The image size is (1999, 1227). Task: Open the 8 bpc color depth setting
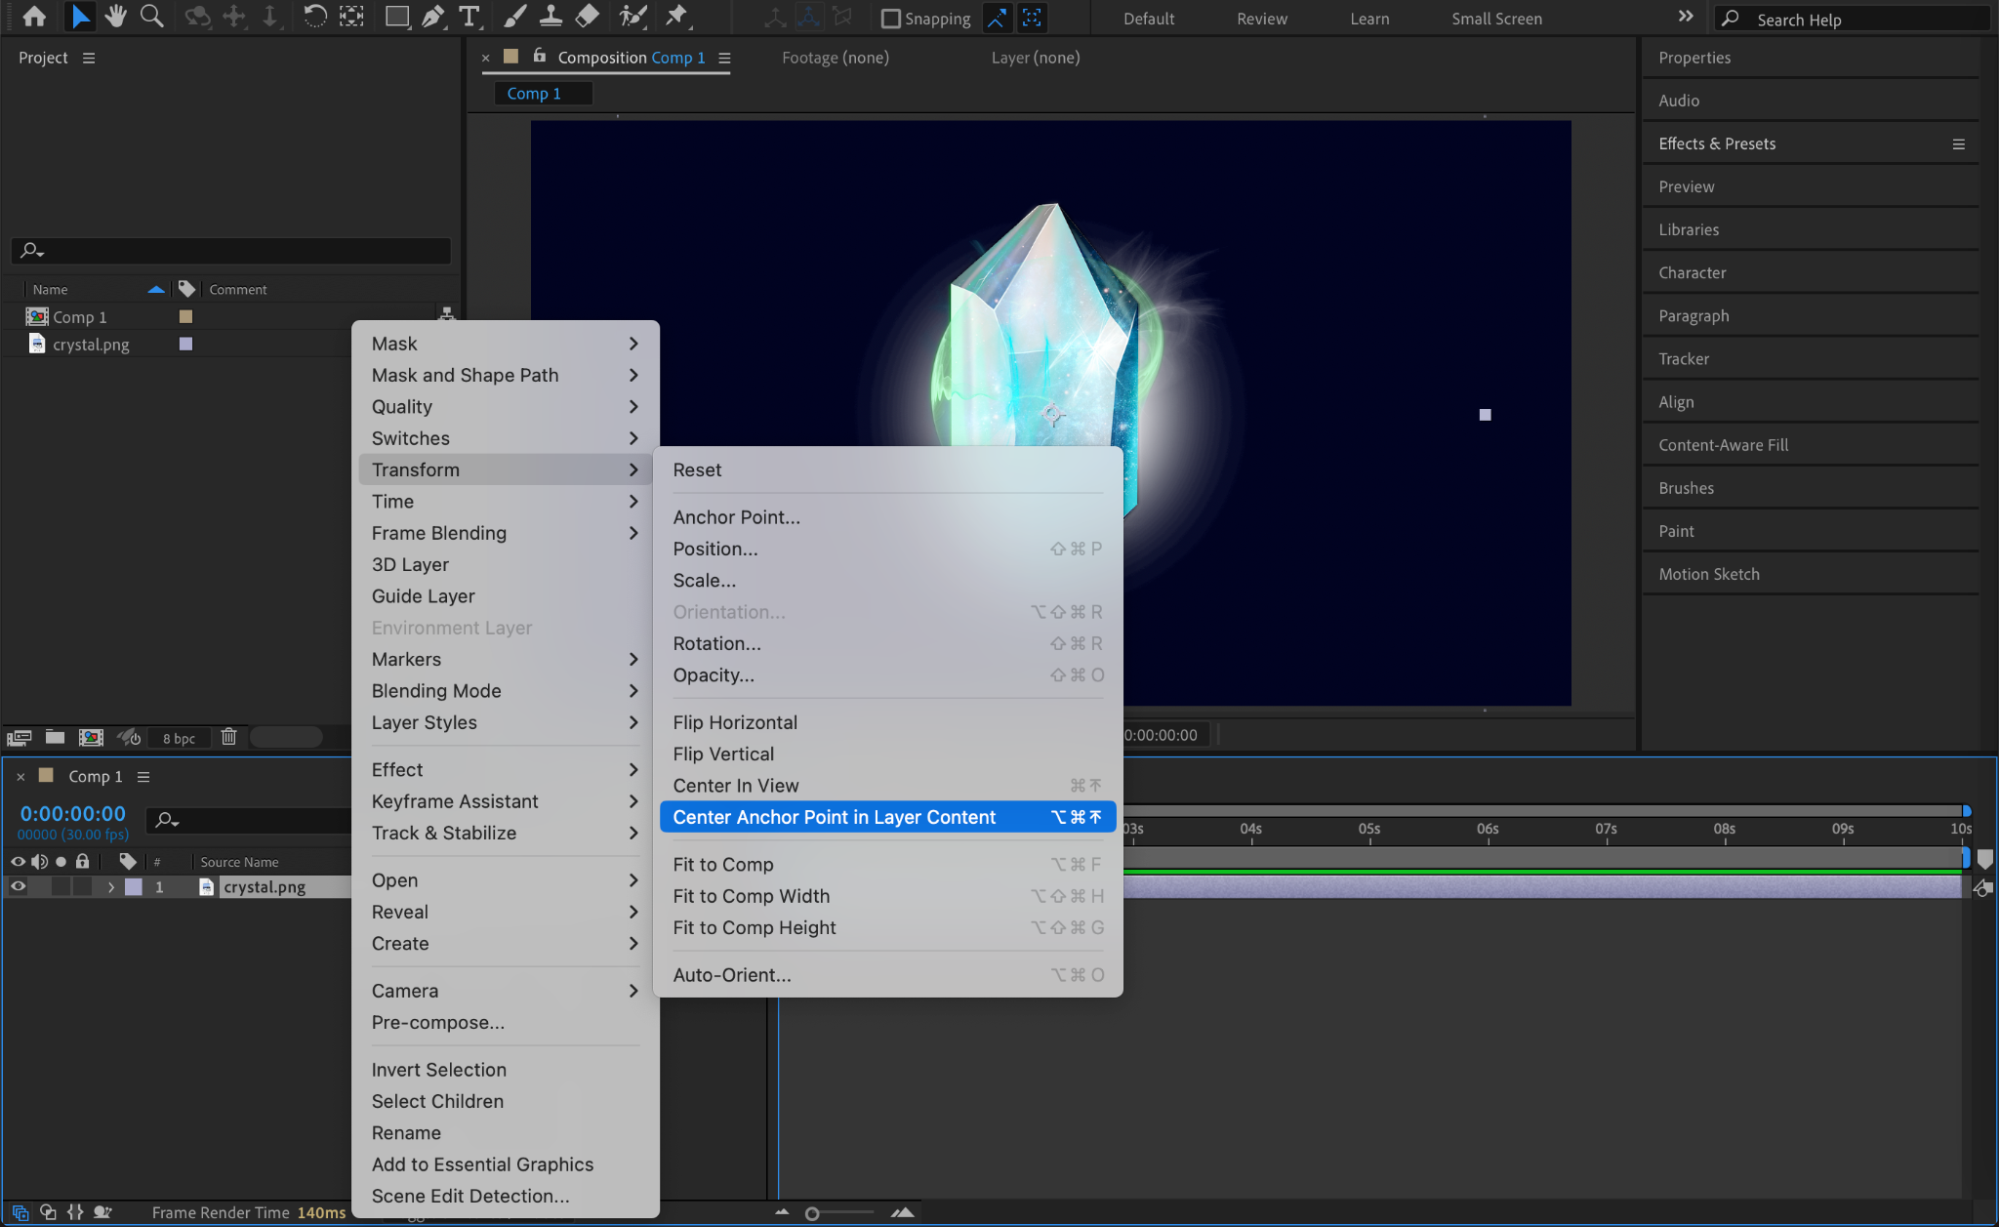coord(179,738)
